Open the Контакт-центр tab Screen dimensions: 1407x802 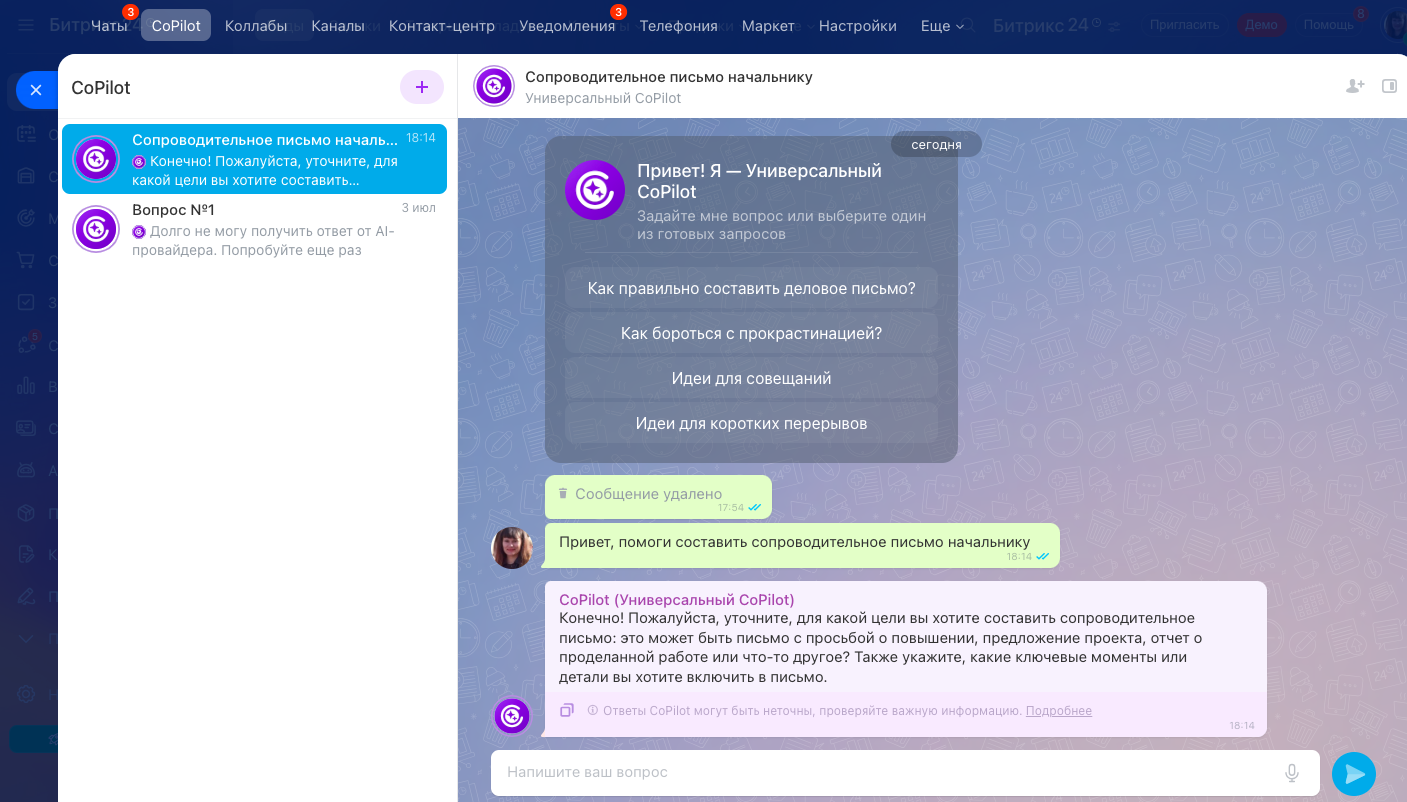coord(442,26)
